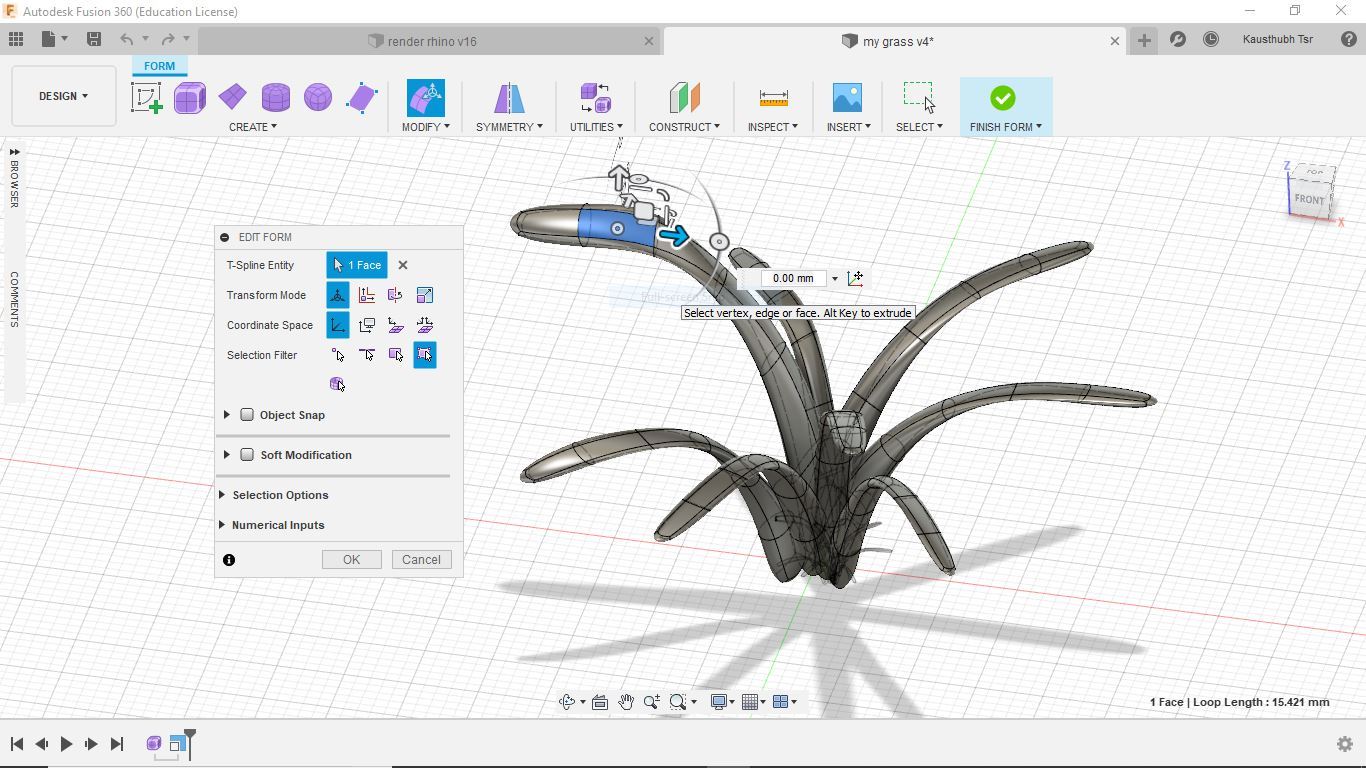The image size is (1366, 768).
Task: Expand the Numerical Inputs section
Action: (x=222, y=525)
